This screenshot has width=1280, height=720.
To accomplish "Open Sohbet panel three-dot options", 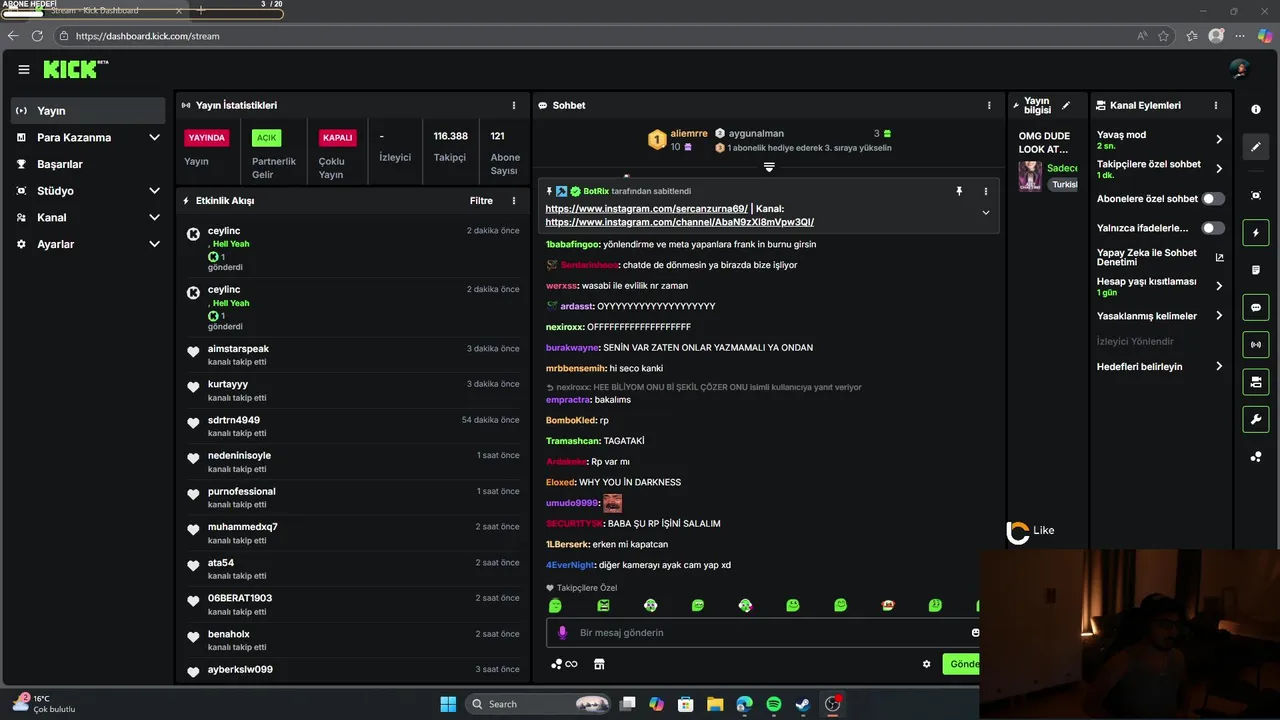I will coord(989,105).
